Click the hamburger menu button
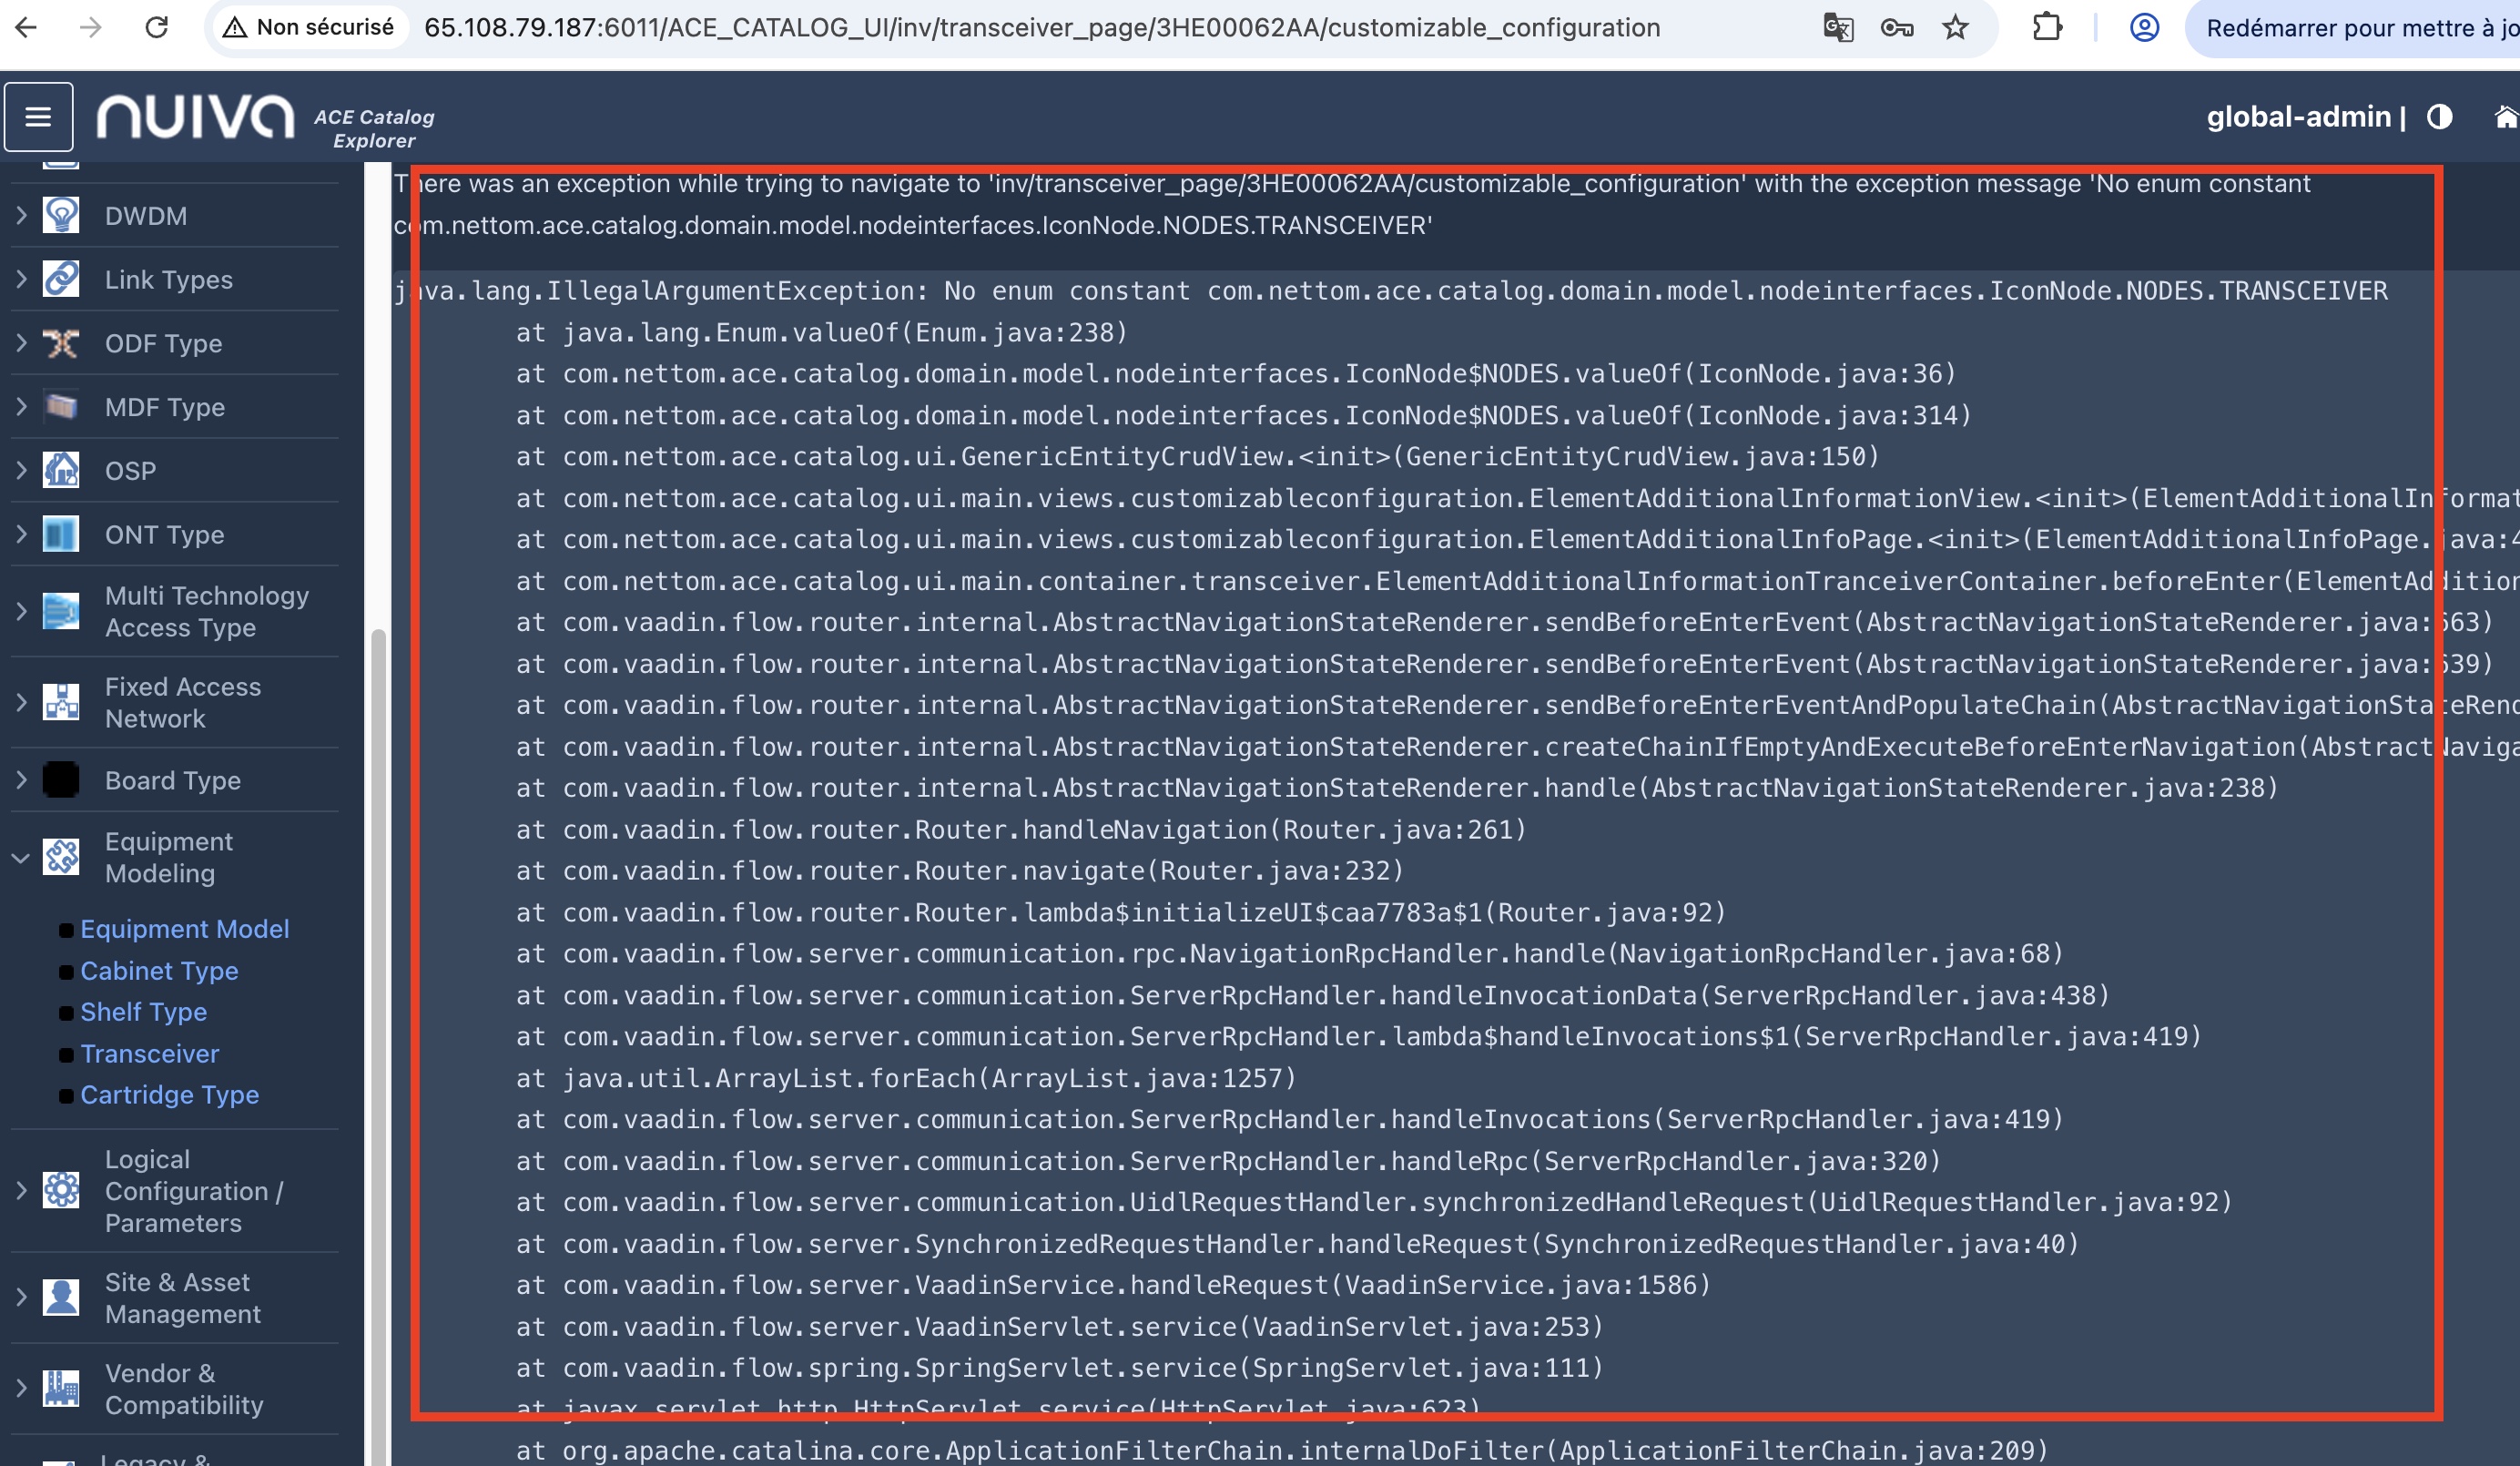This screenshot has height=1466, width=2520. [x=38, y=117]
